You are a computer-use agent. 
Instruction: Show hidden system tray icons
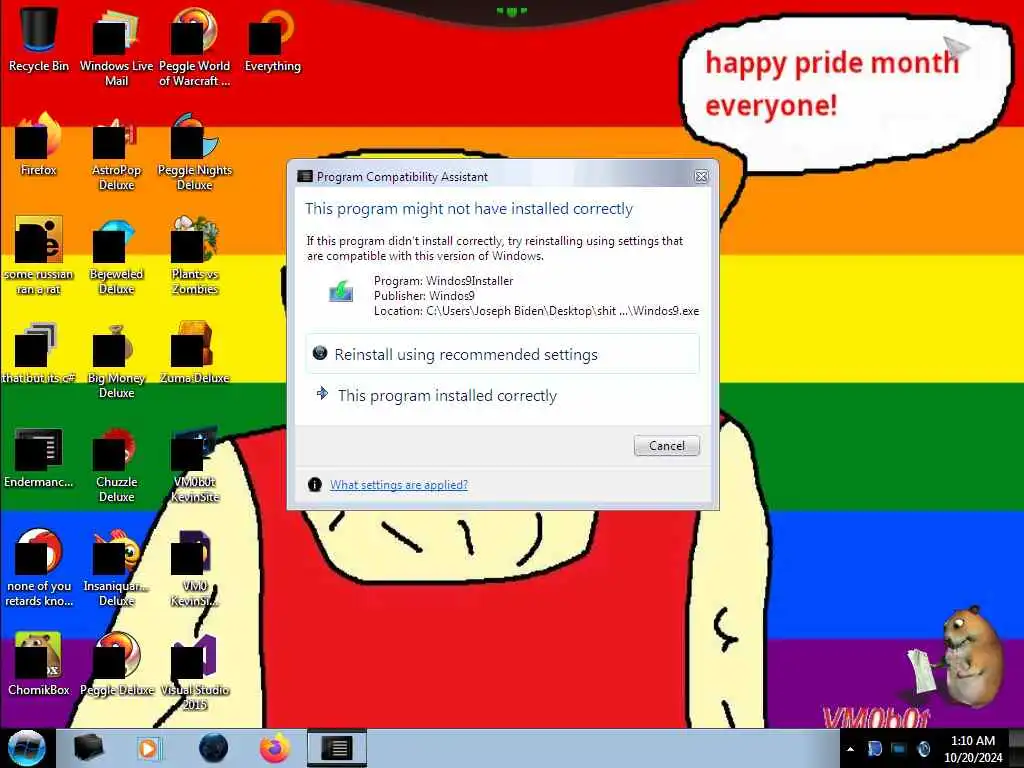[850, 749]
